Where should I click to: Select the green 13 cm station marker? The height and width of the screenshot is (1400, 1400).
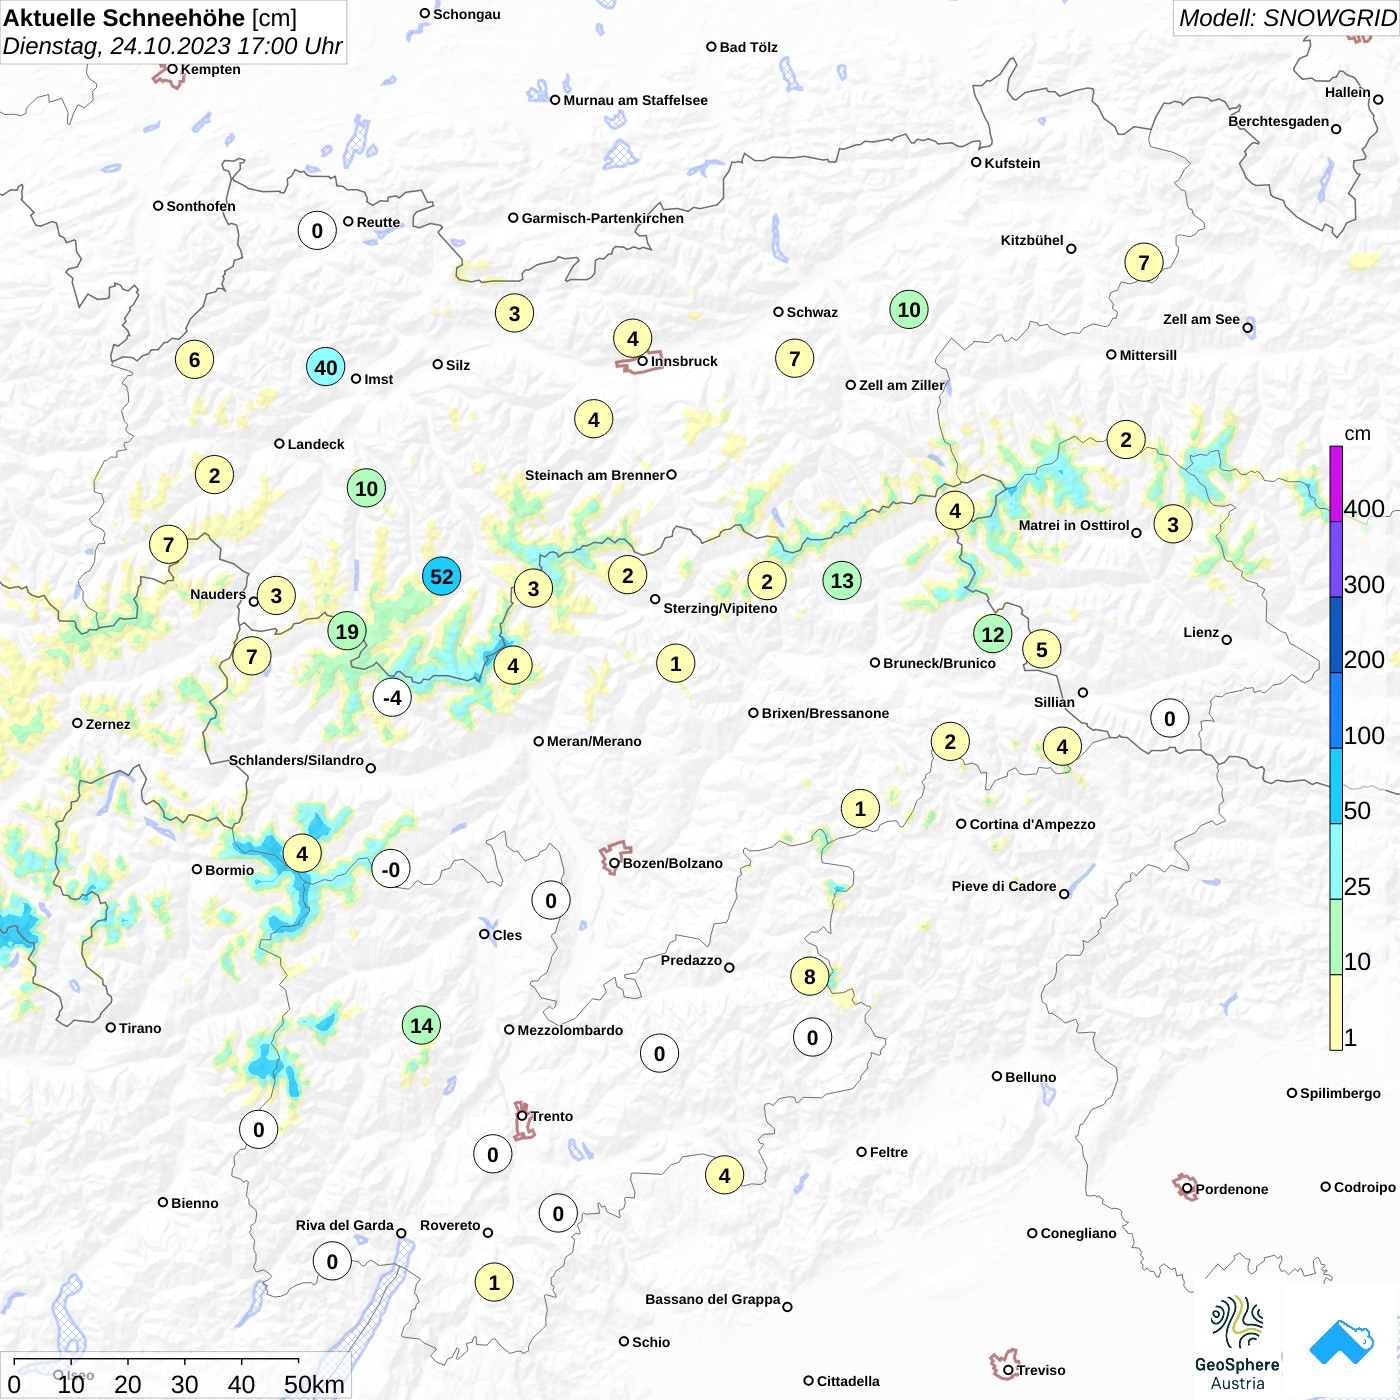point(842,581)
